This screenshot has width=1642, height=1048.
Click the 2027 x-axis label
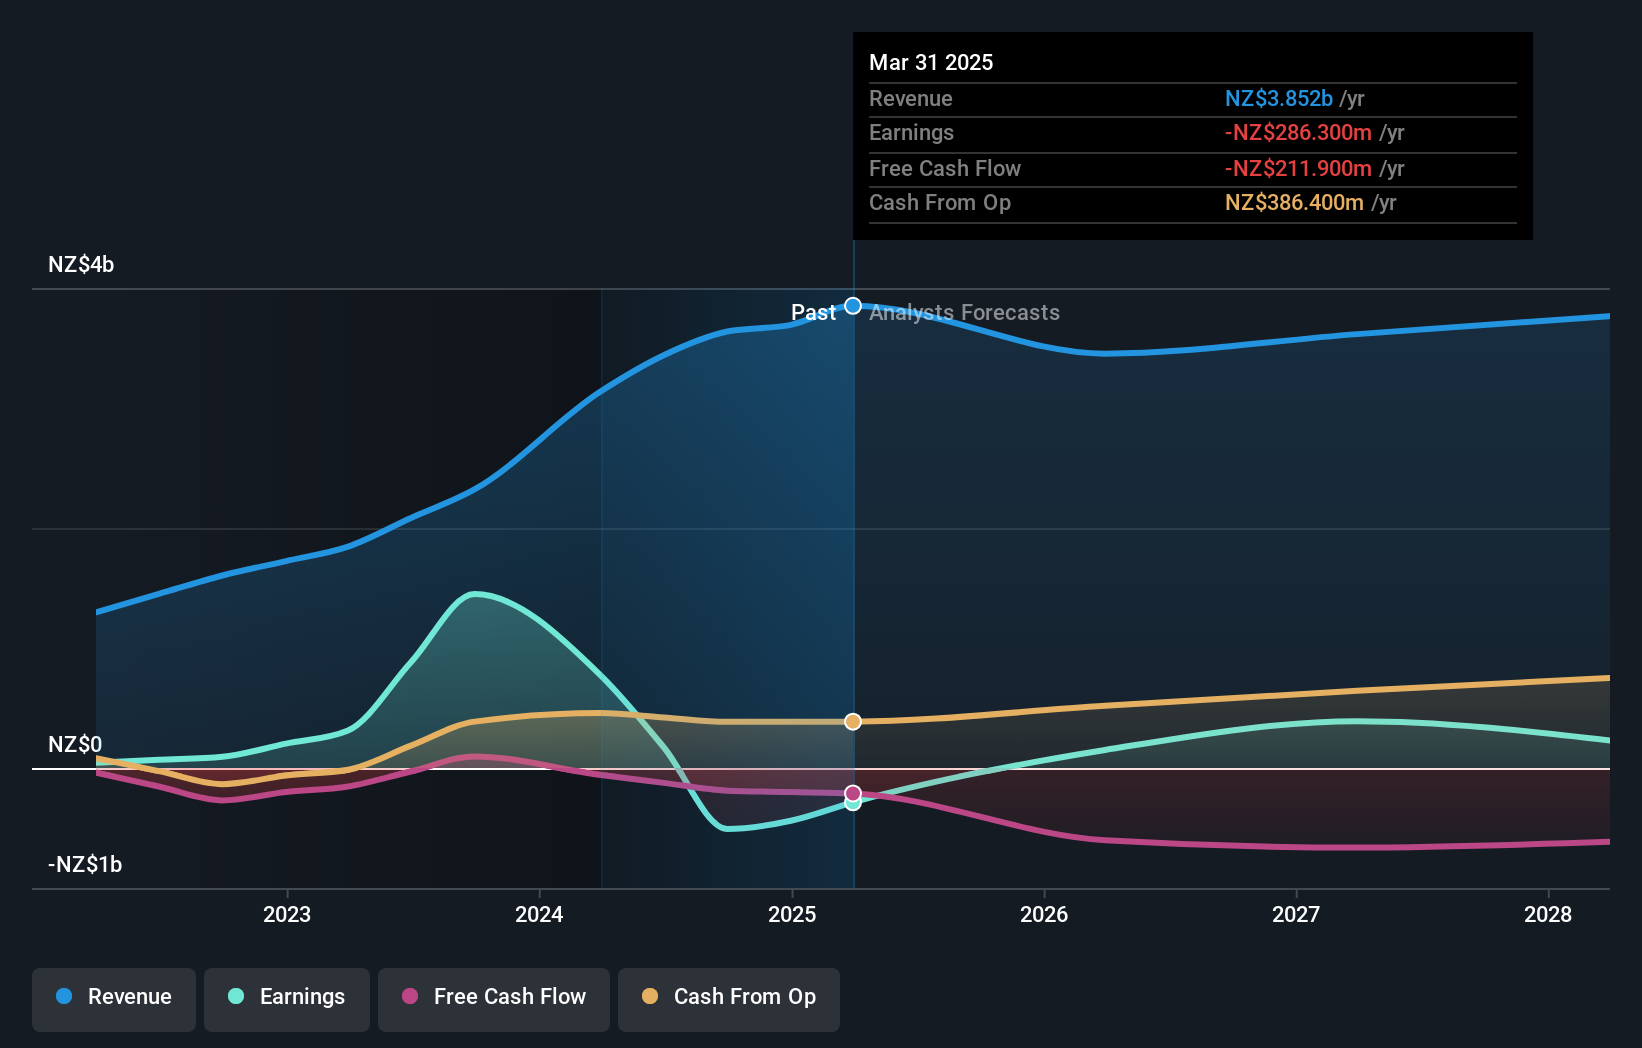click(1296, 914)
